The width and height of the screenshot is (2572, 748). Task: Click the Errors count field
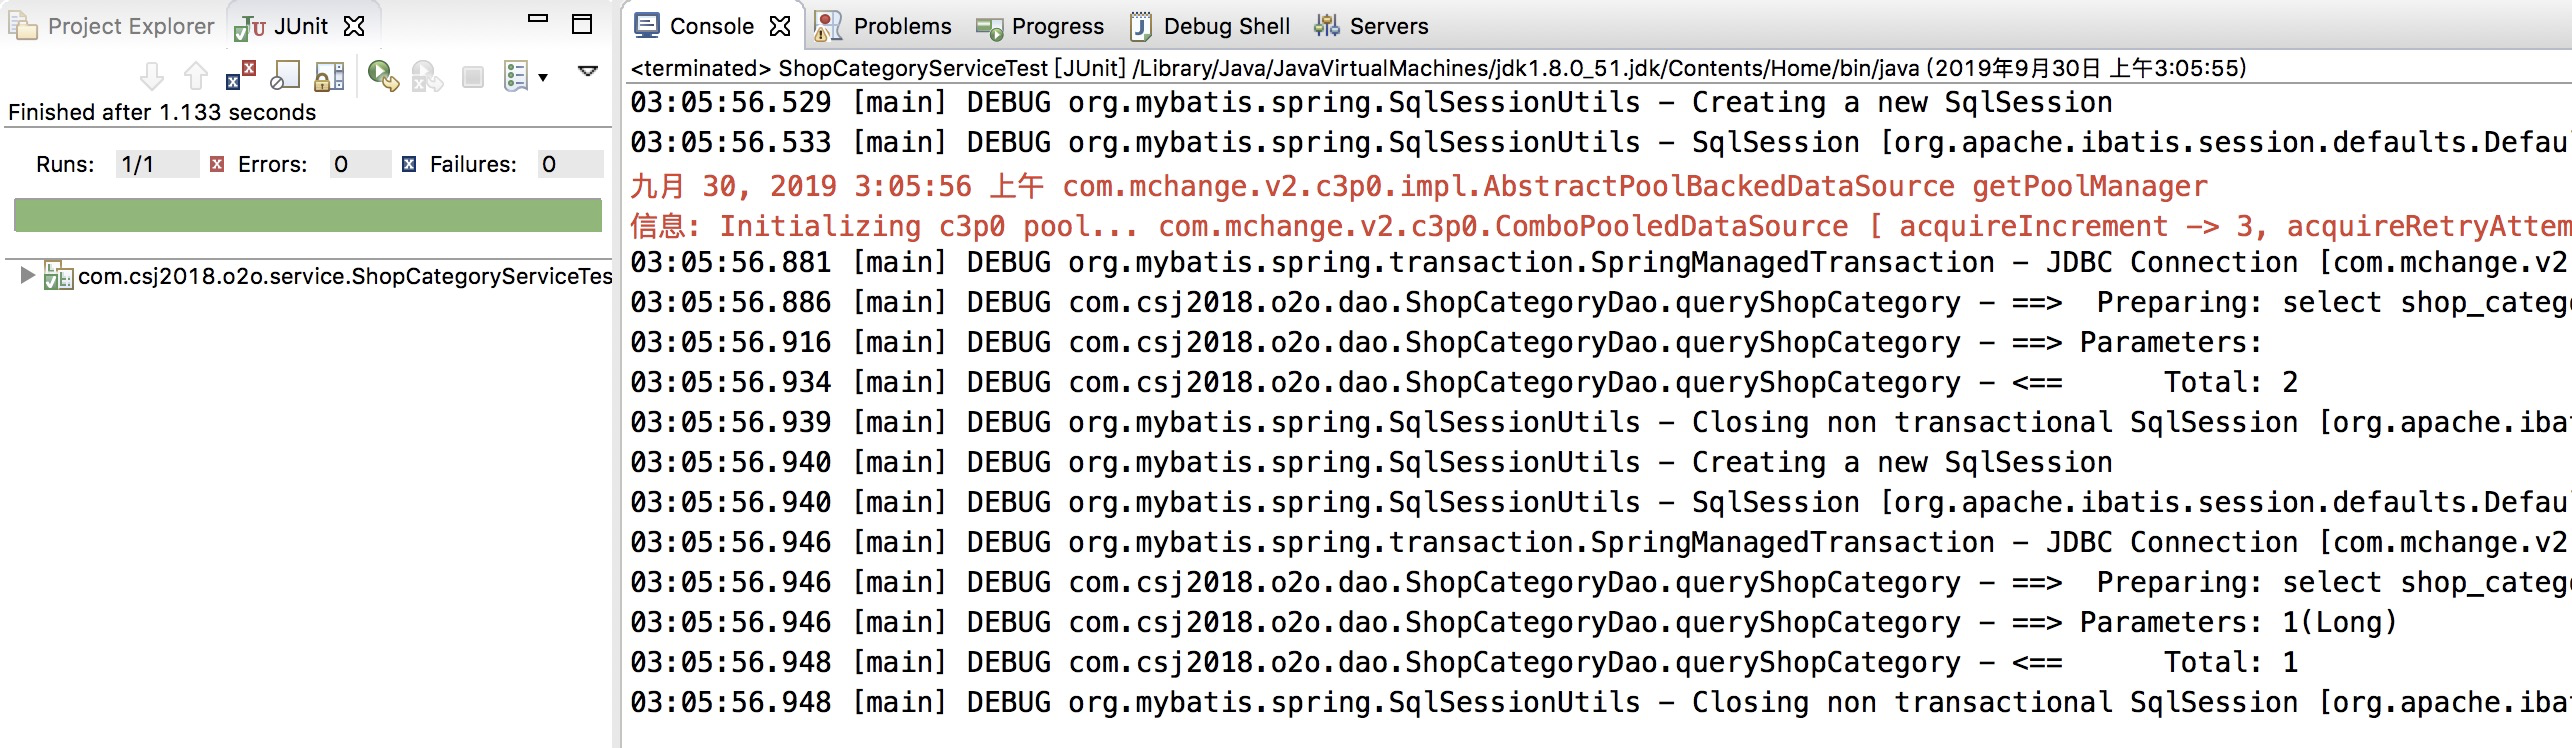[x=359, y=164]
